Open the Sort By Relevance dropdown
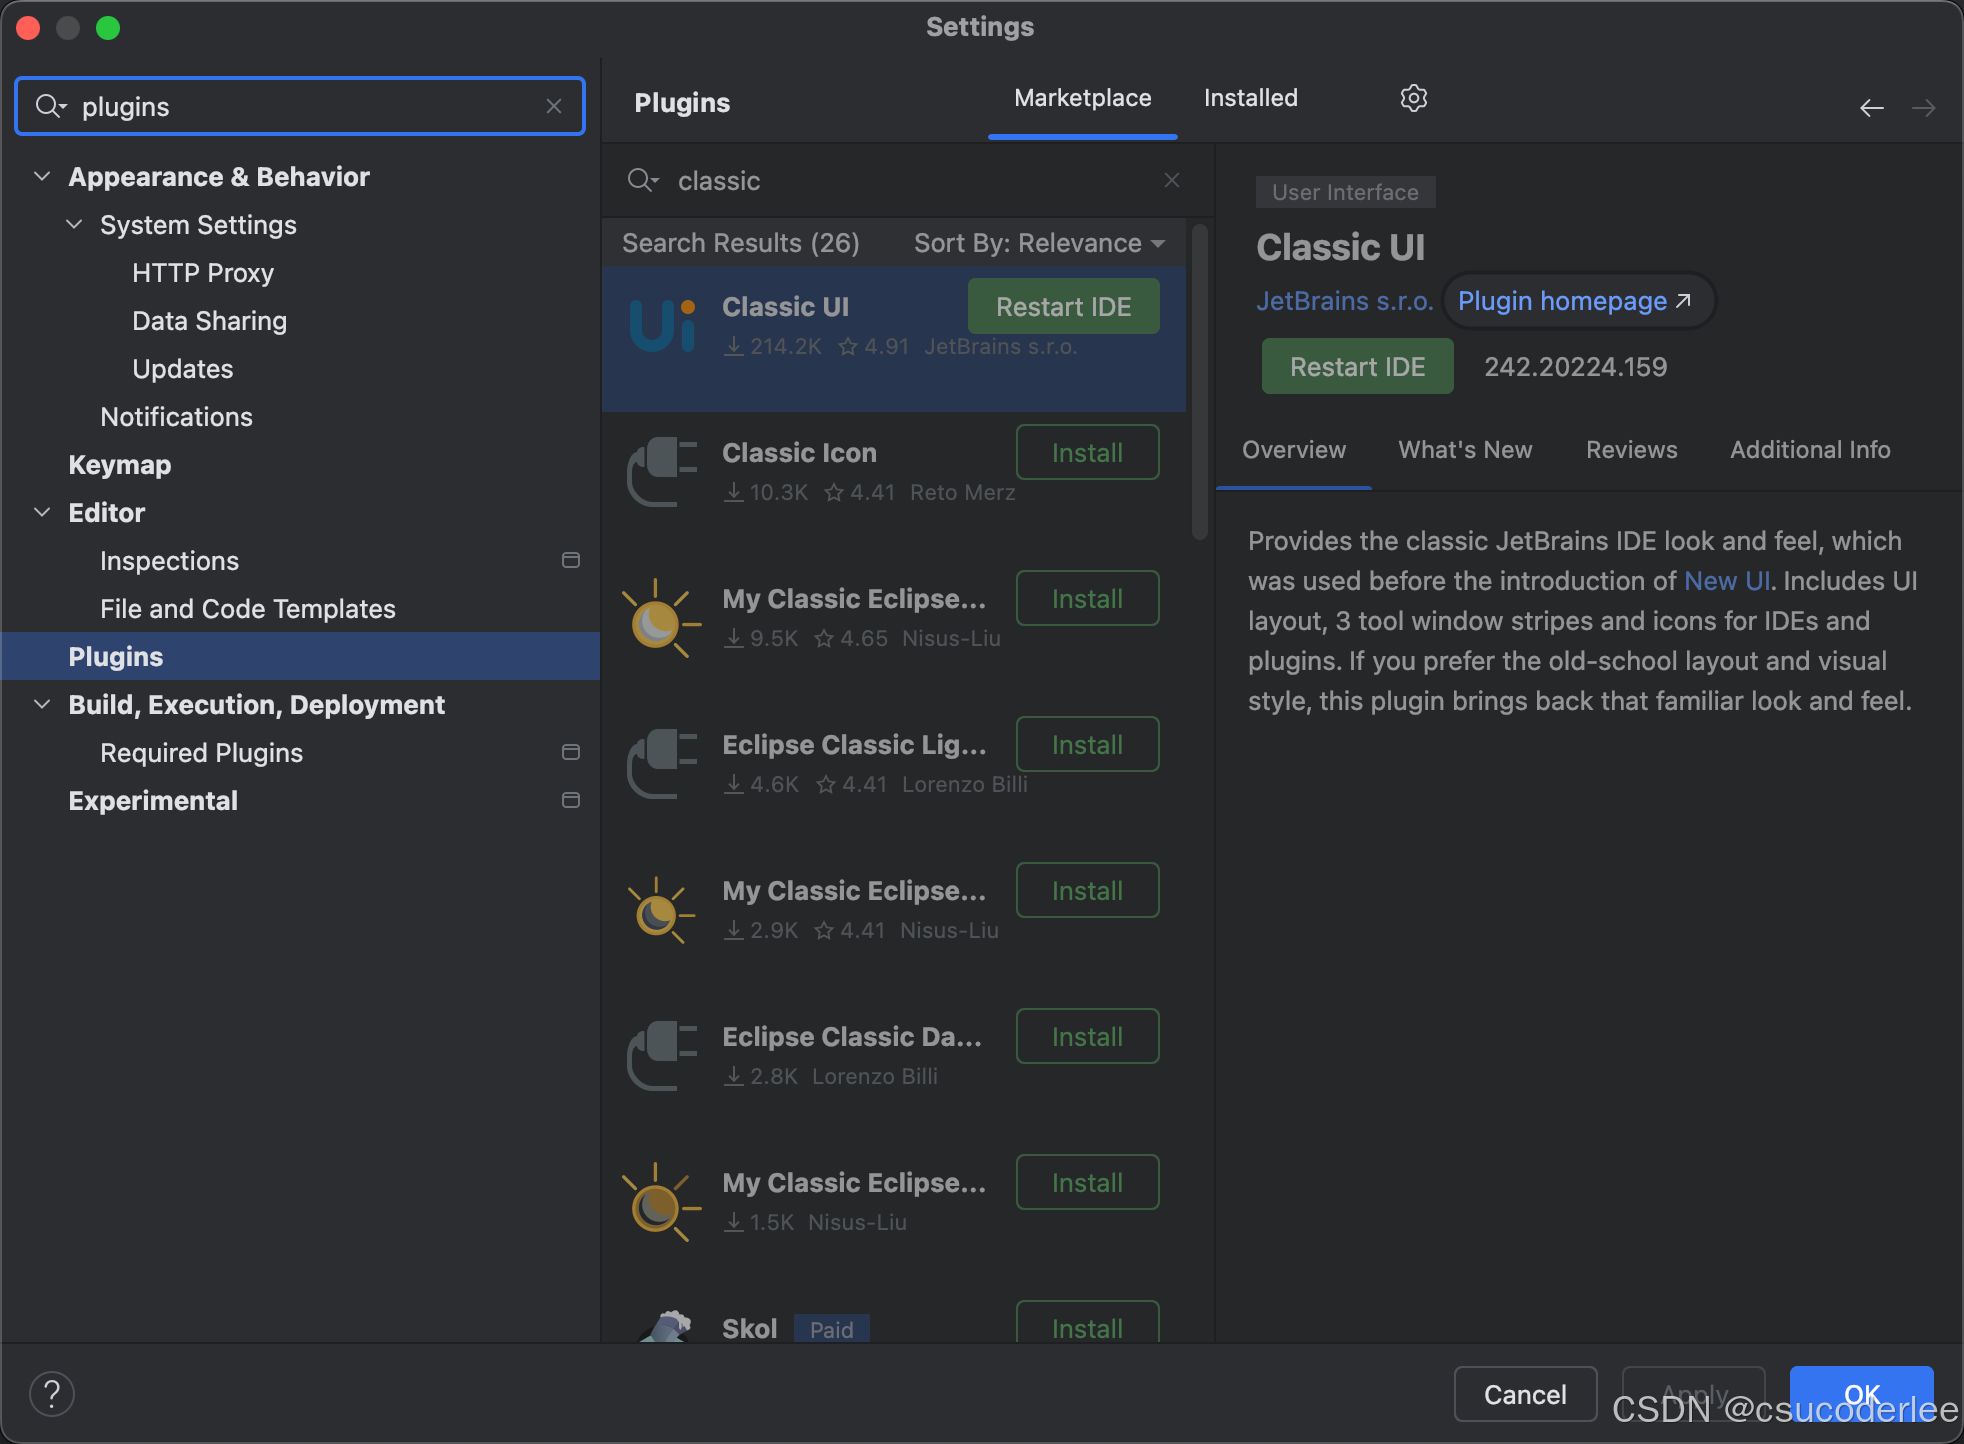Viewport: 1964px width, 1444px height. point(1040,243)
